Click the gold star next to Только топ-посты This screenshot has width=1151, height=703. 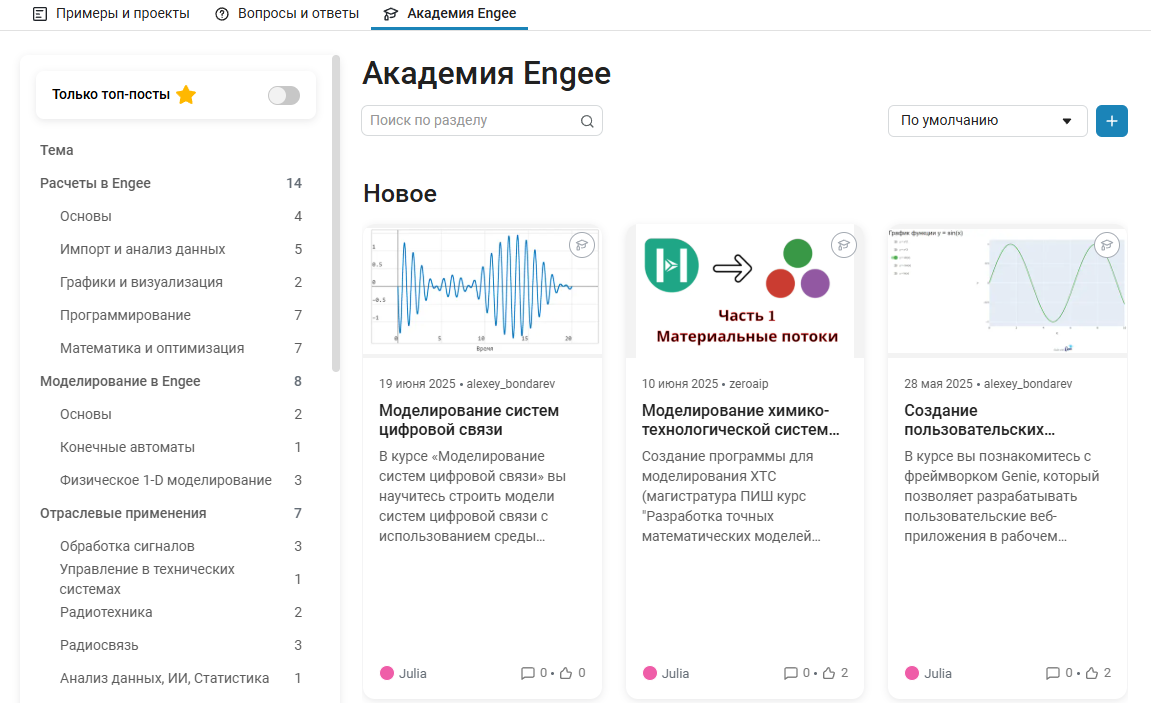tap(186, 95)
